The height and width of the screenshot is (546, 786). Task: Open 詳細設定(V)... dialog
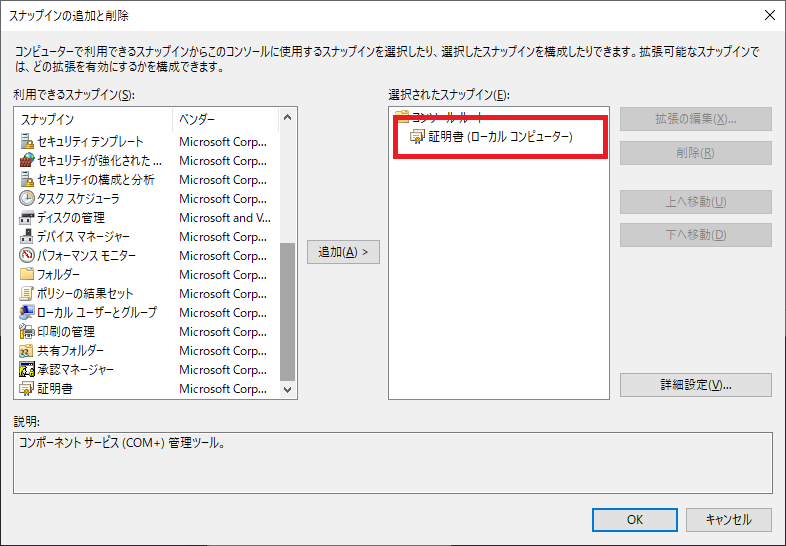(x=695, y=385)
